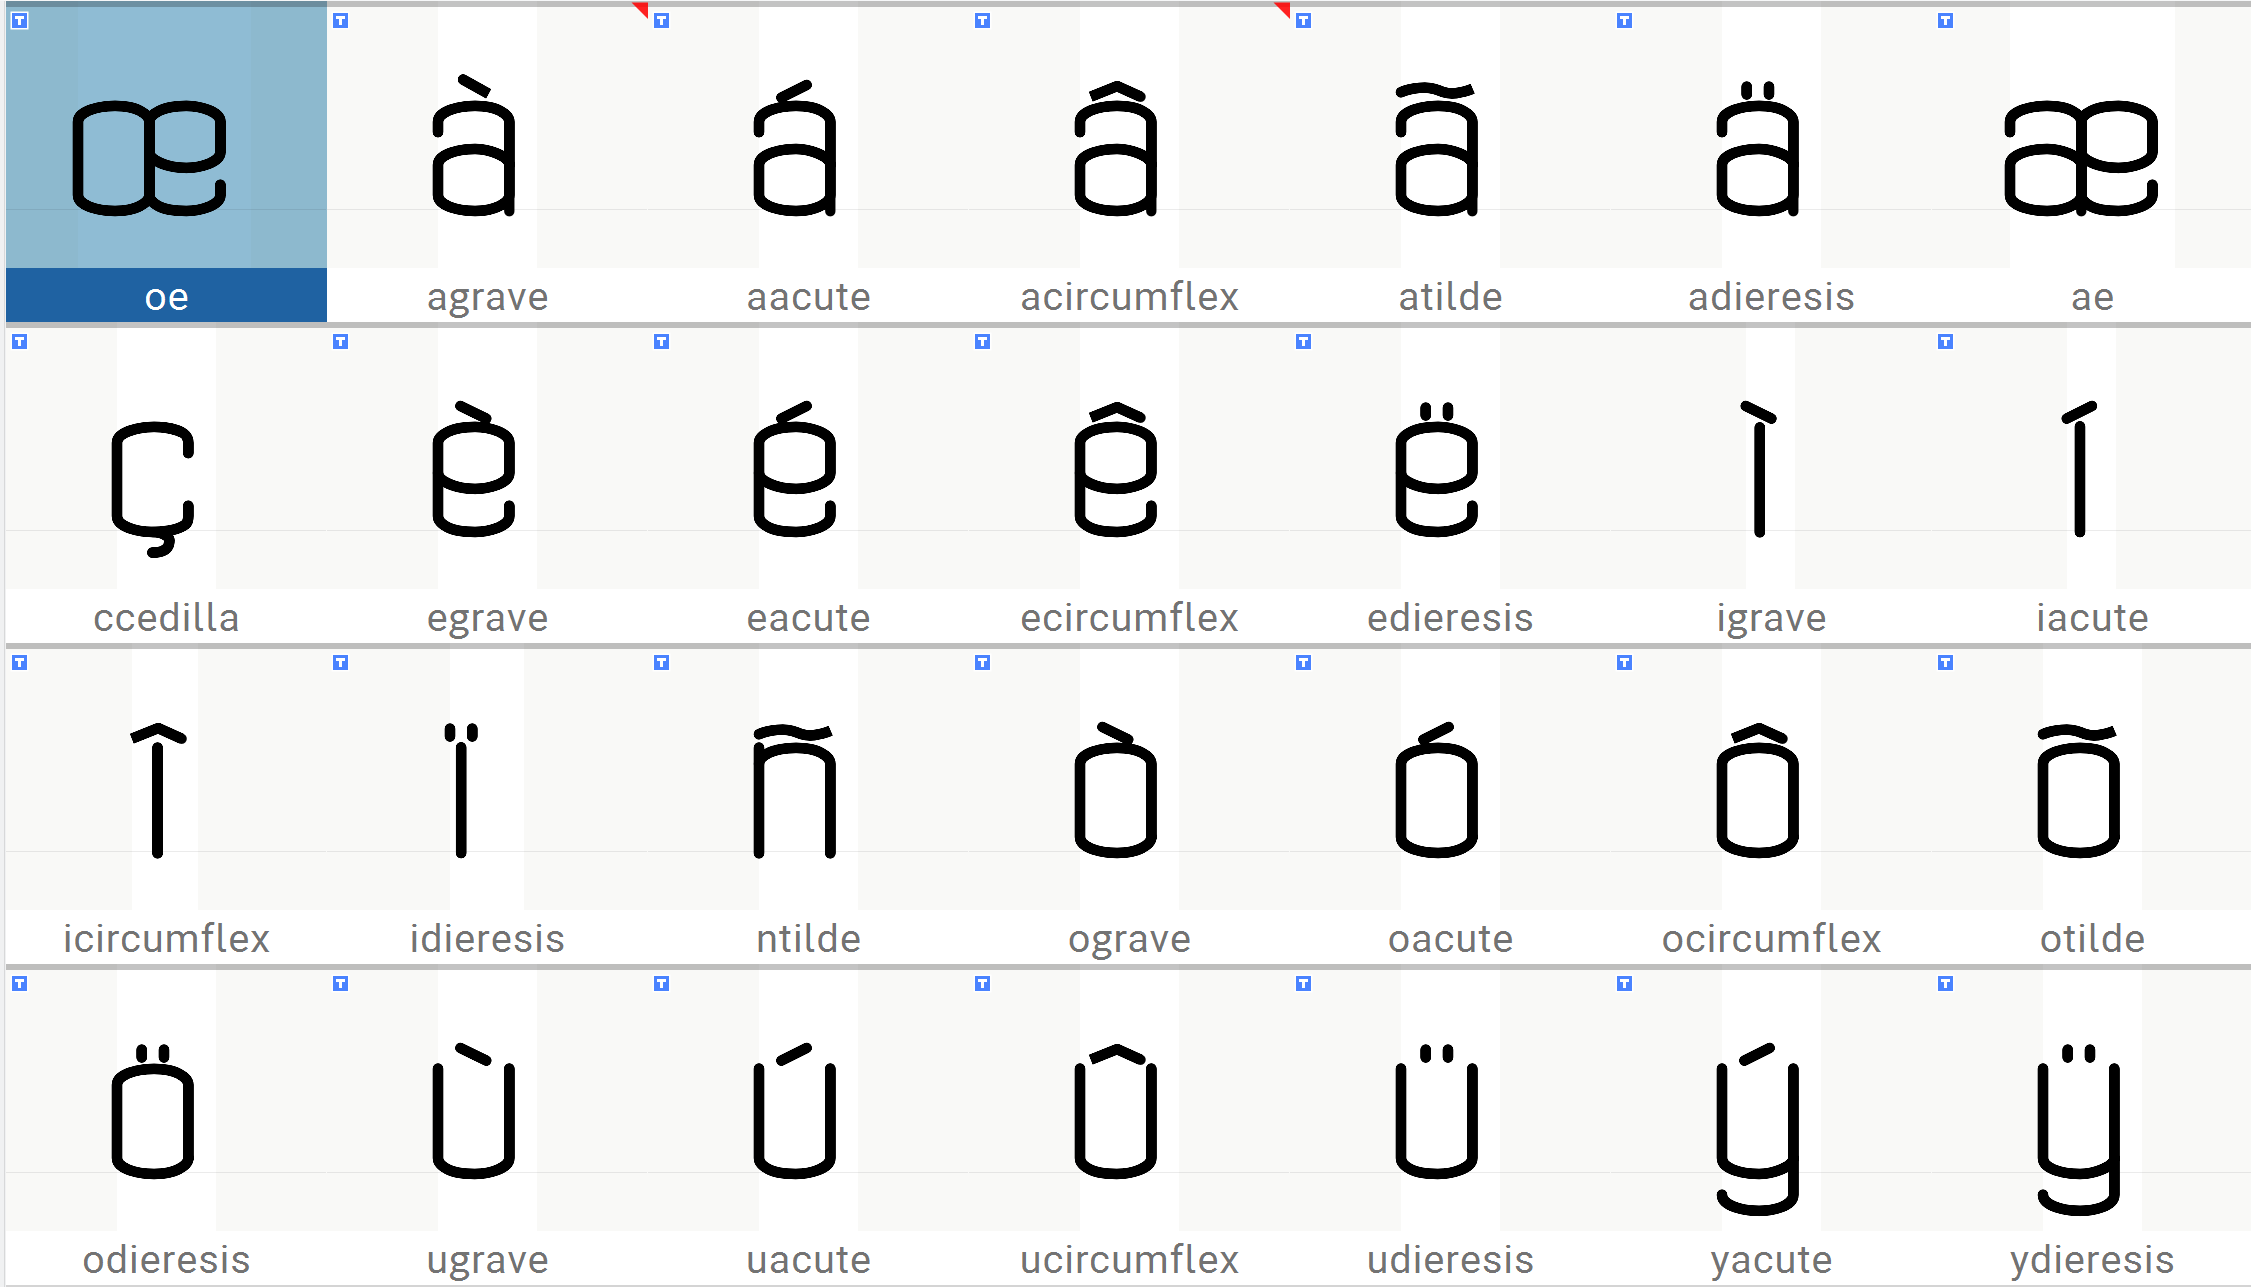The image size is (2251, 1287).
Task: Click the 'aacute' glyph name label
Action: [x=809, y=297]
